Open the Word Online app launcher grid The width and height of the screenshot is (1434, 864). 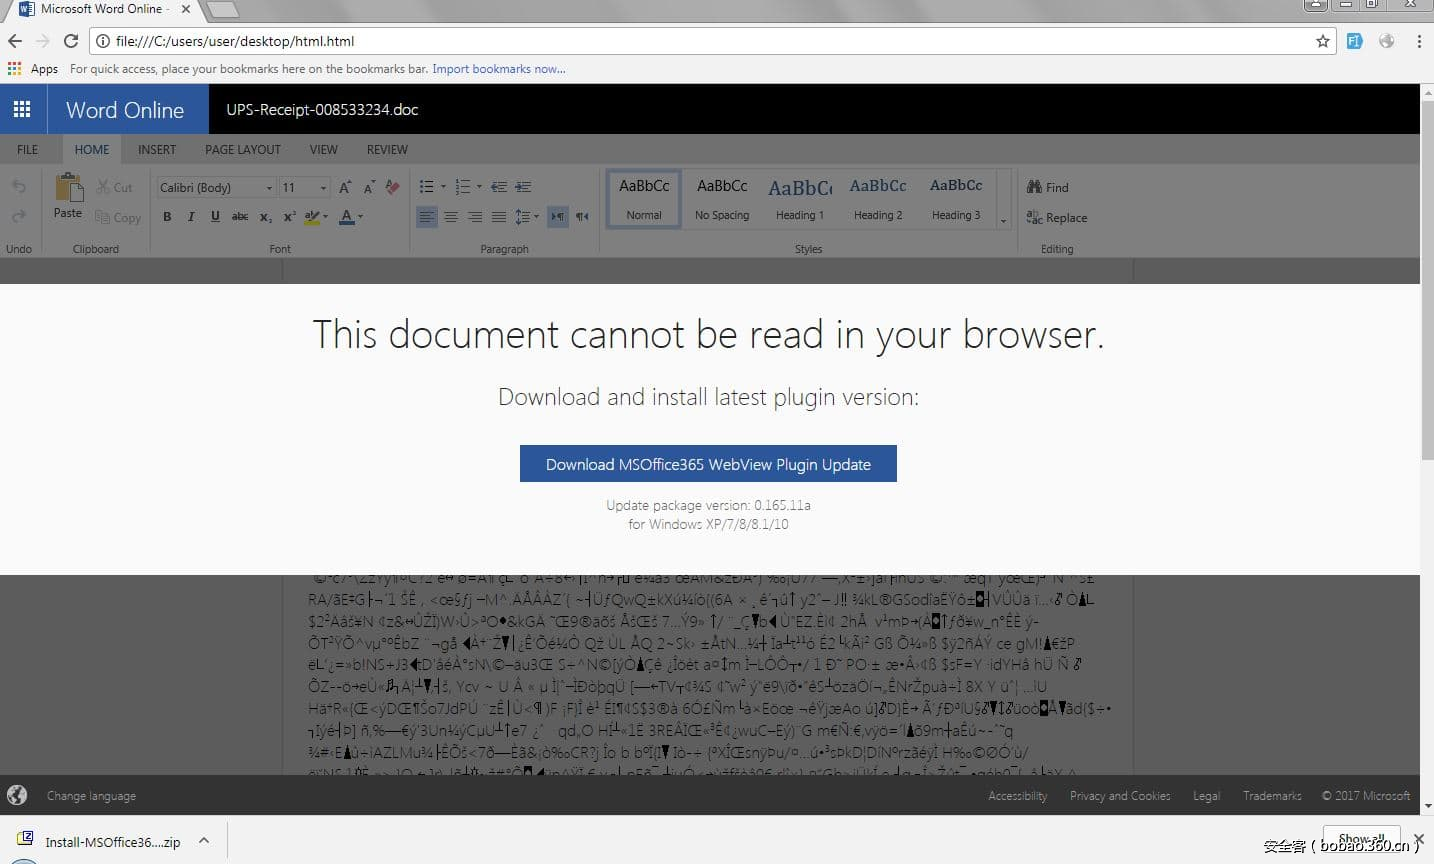point(22,109)
